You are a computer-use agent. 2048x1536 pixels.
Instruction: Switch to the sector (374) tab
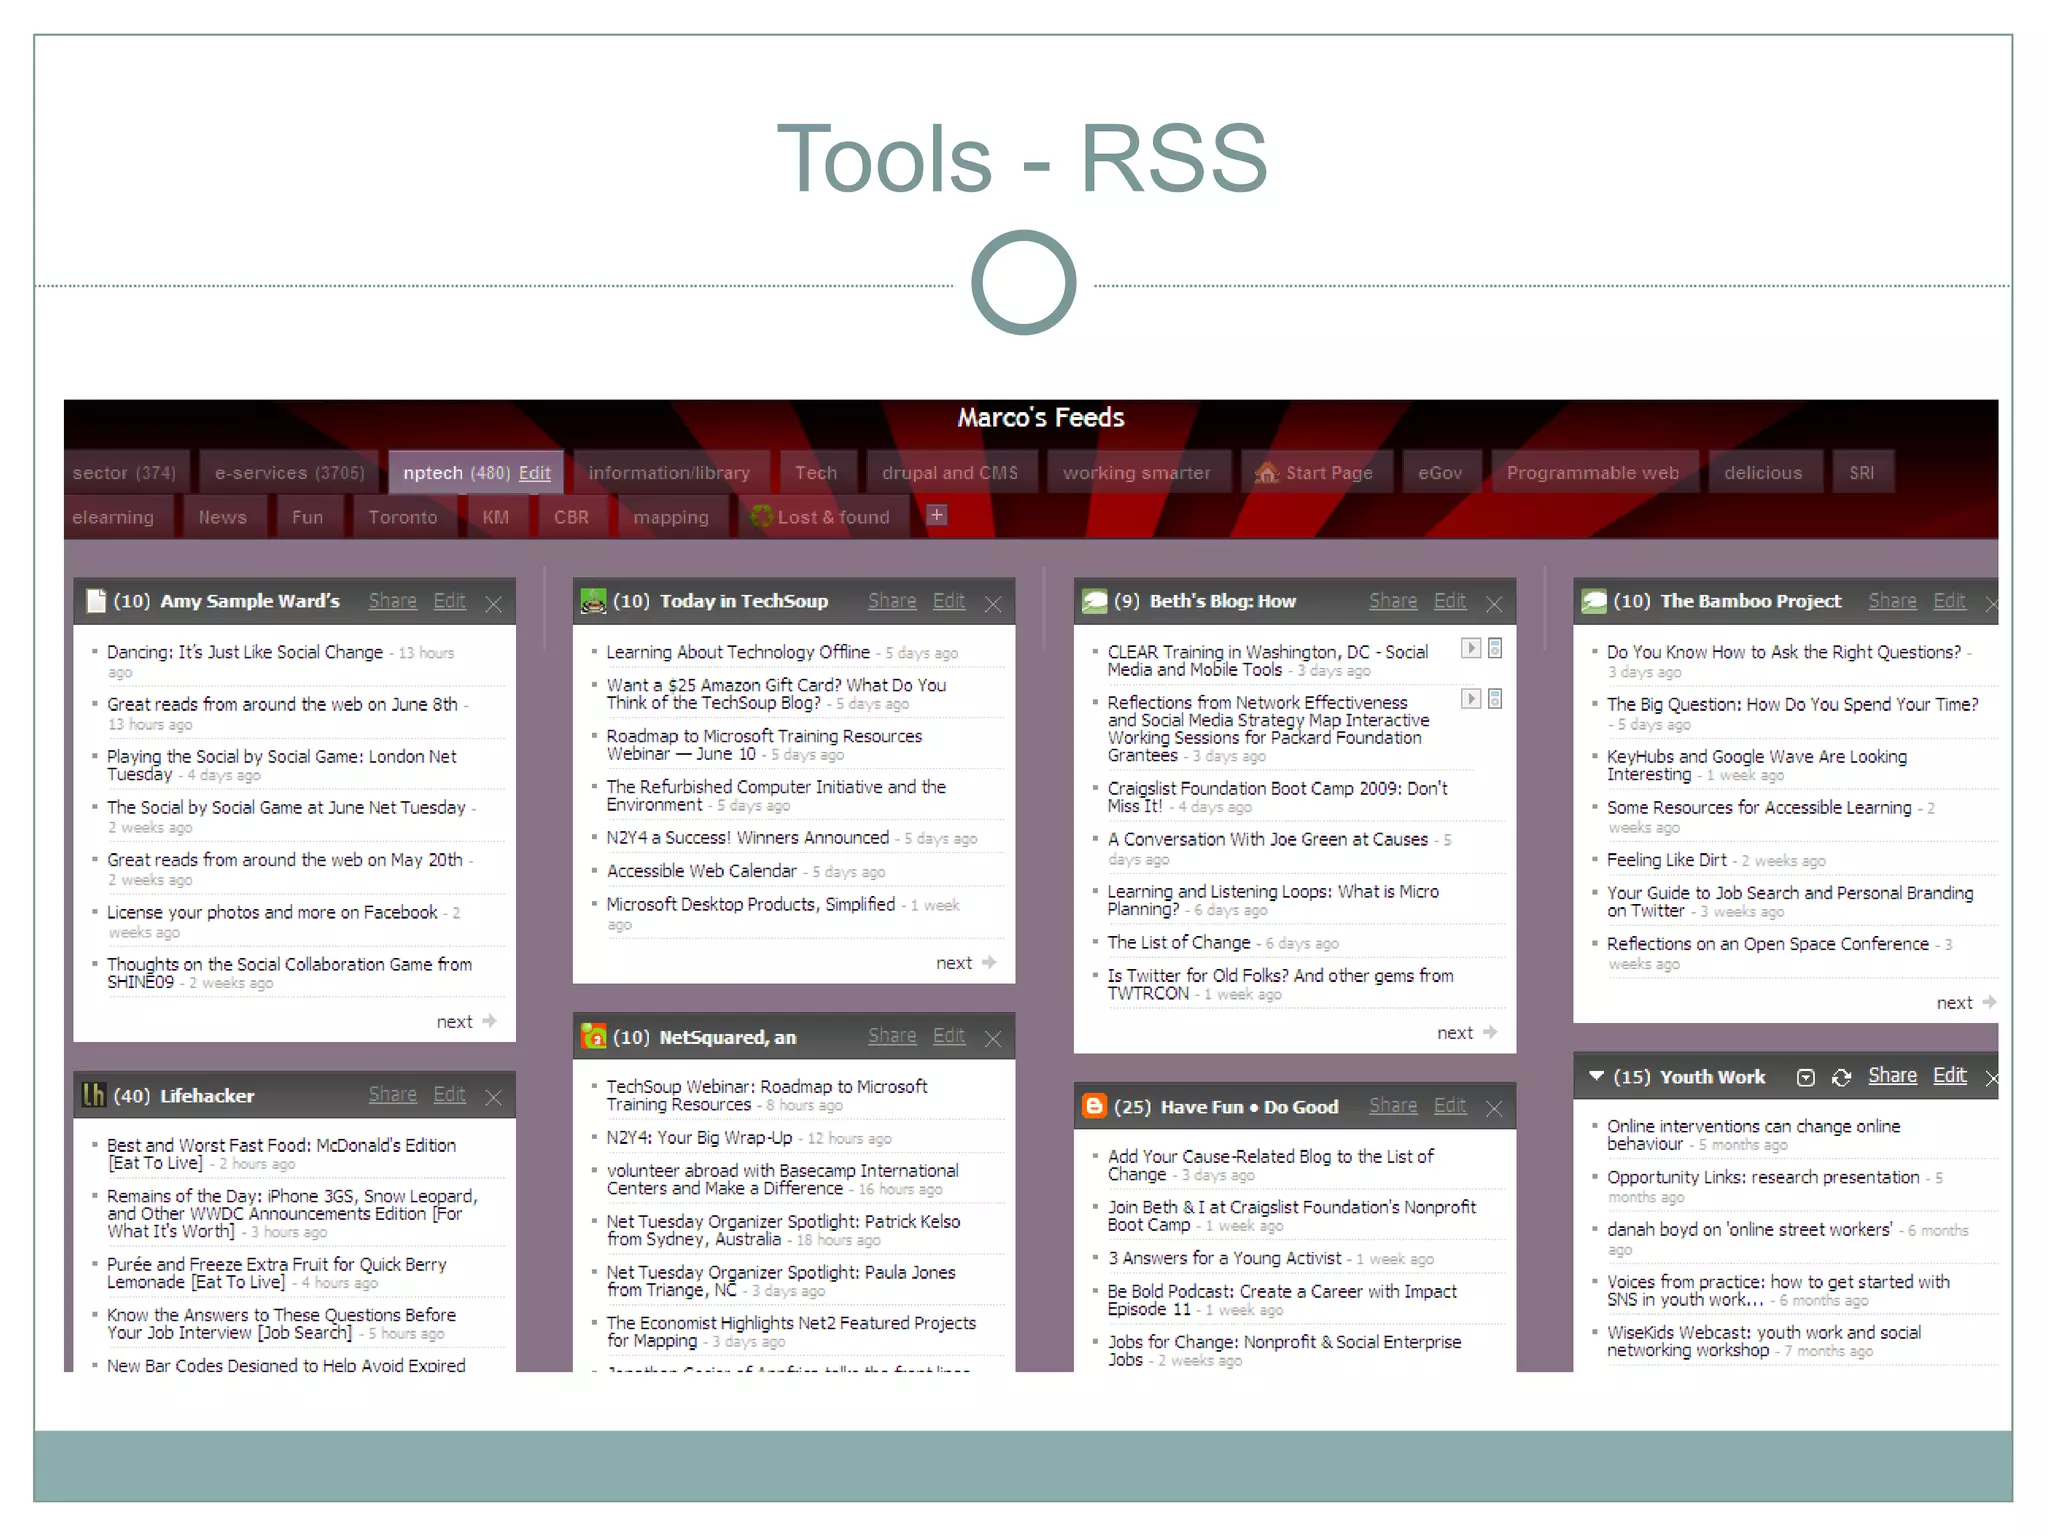[124, 472]
